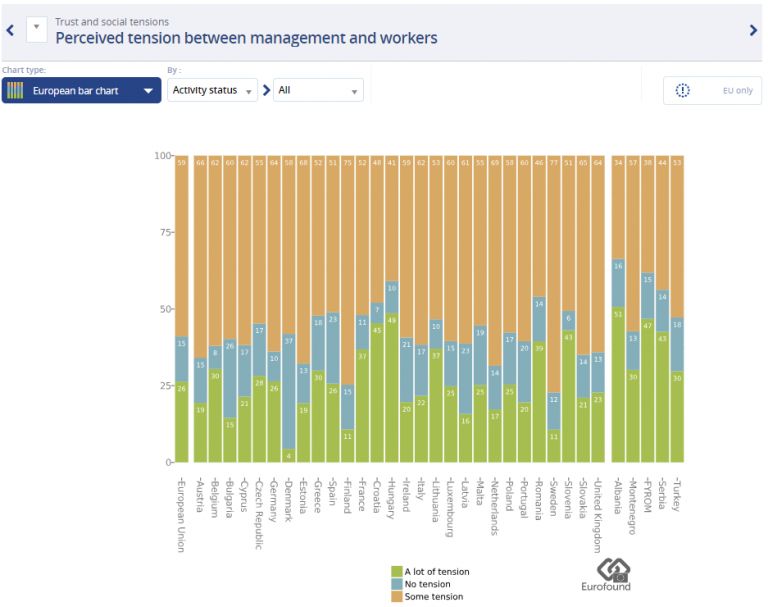Click the chevron between Activity status and All
The image size is (768, 607).
(266, 90)
